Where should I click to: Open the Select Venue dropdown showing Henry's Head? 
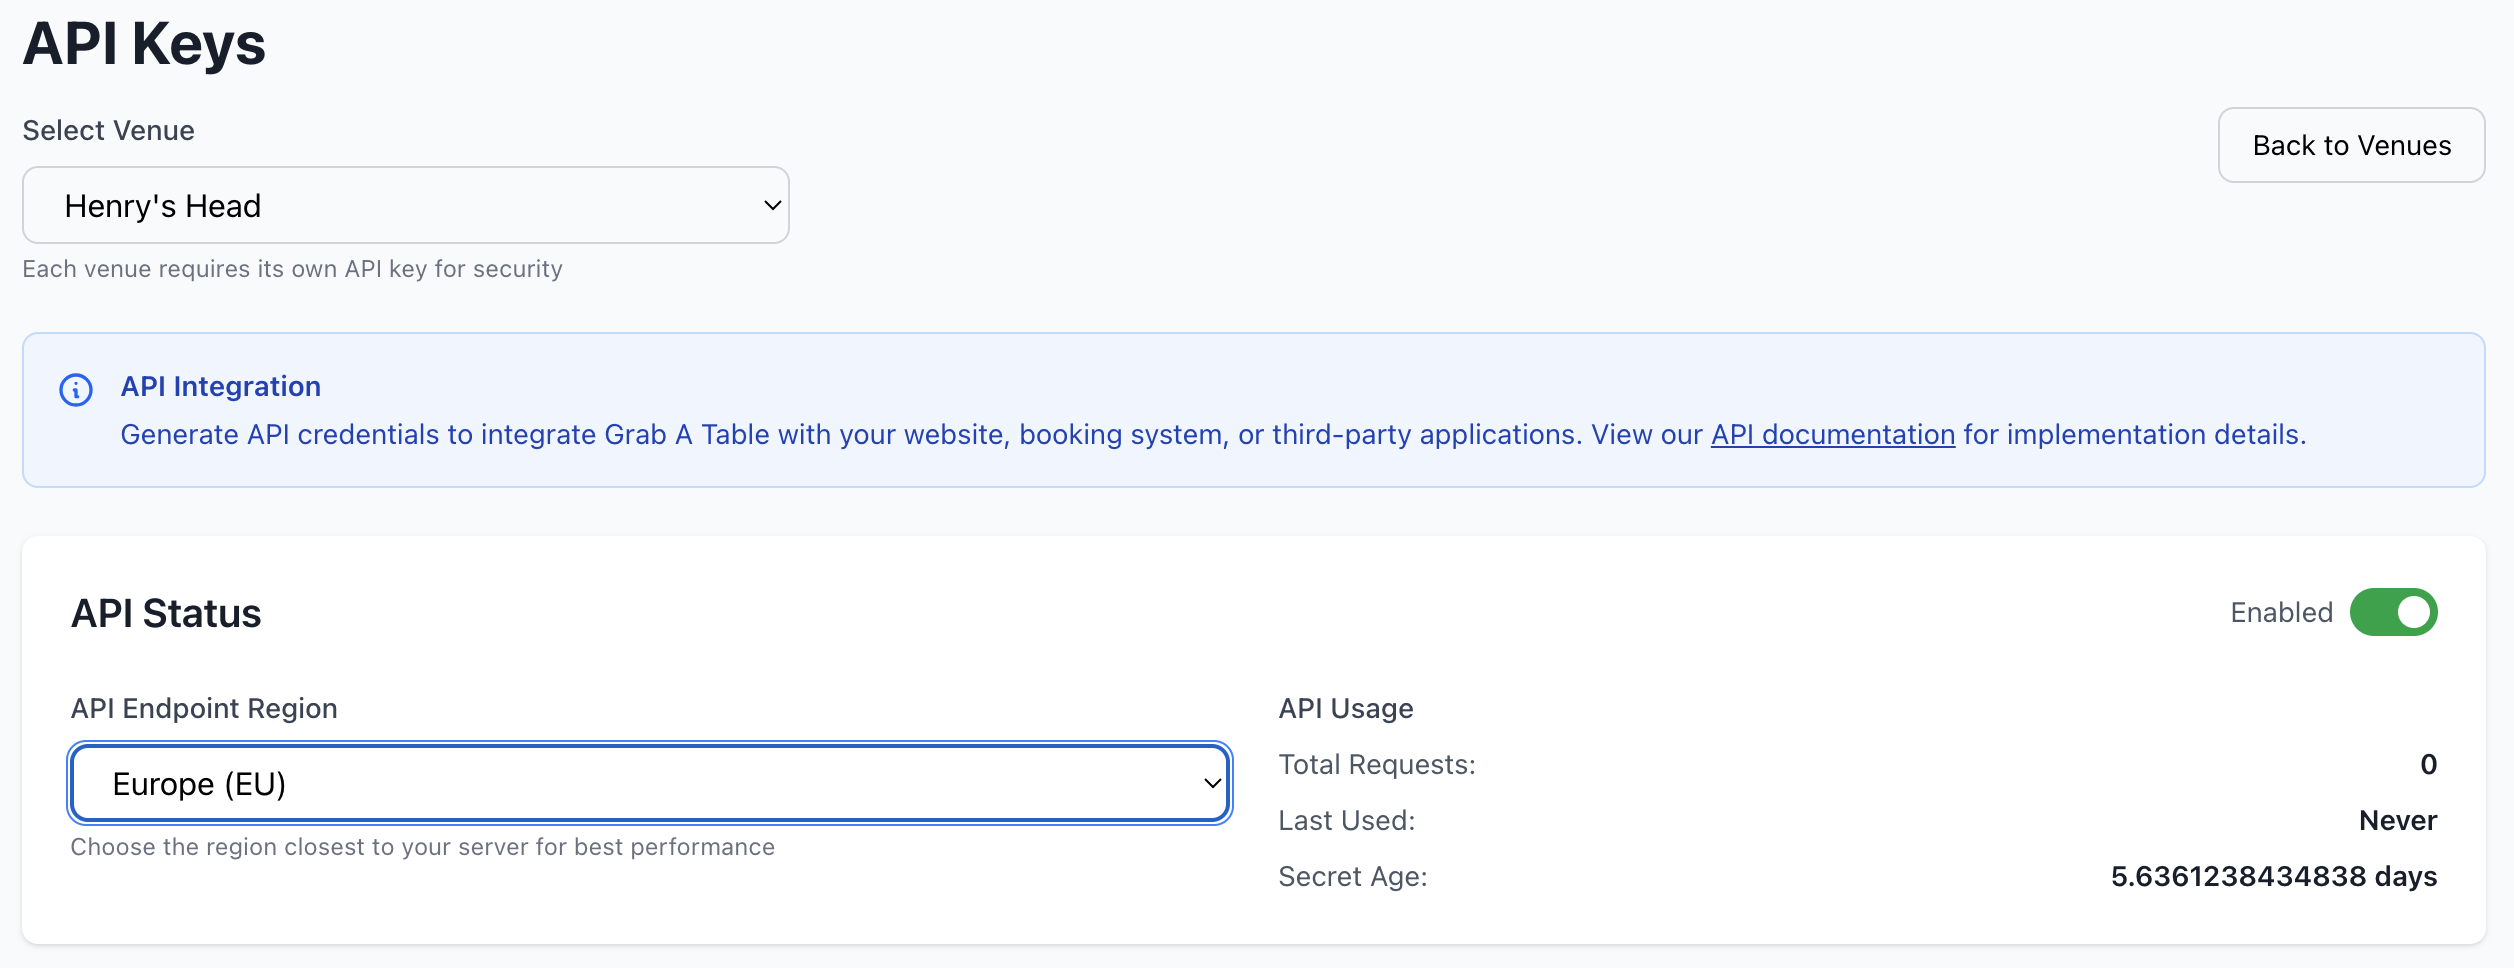tap(405, 206)
